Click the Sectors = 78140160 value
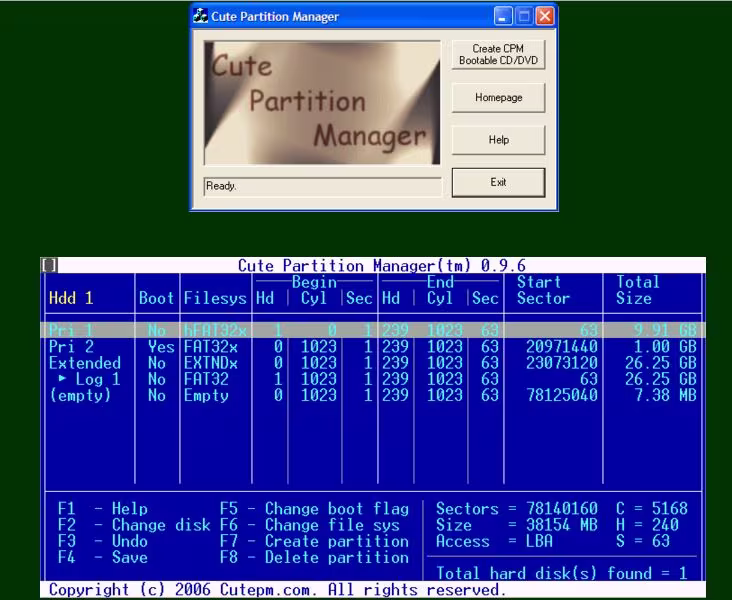732x600 pixels. pyautogui.click(x=516, y=508)
